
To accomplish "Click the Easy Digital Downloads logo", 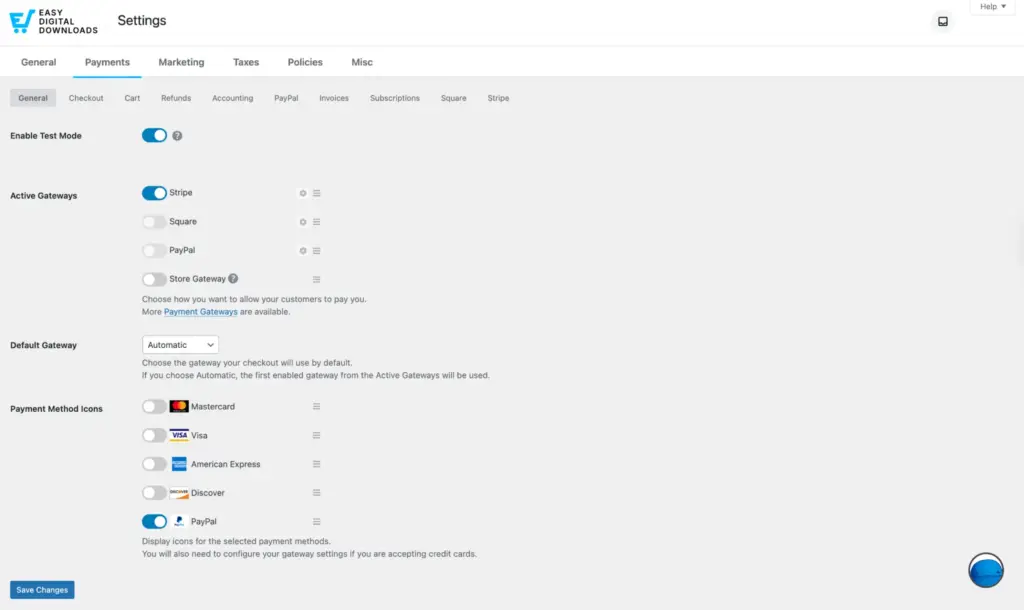I will (x=52, y=20).
